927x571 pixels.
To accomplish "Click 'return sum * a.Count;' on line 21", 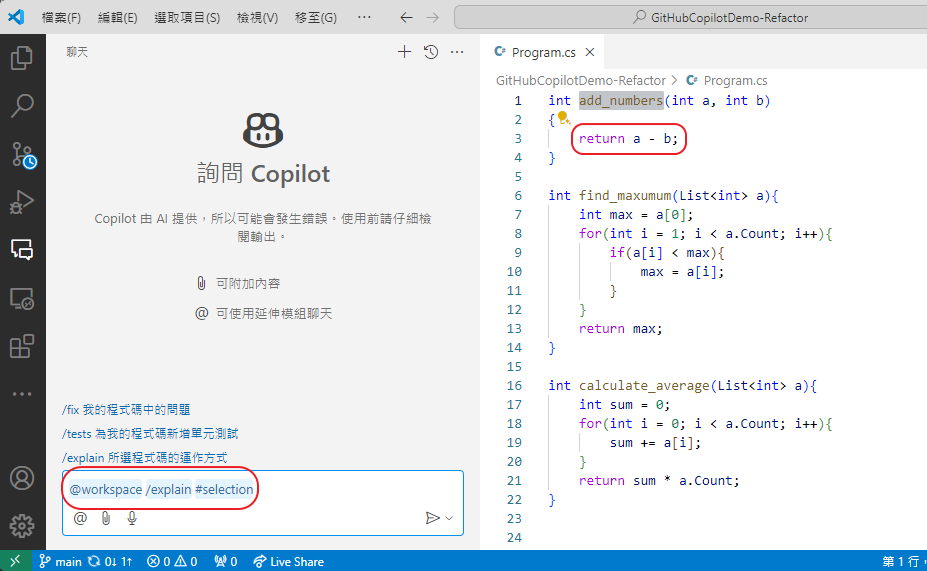I will click(659, 481).
